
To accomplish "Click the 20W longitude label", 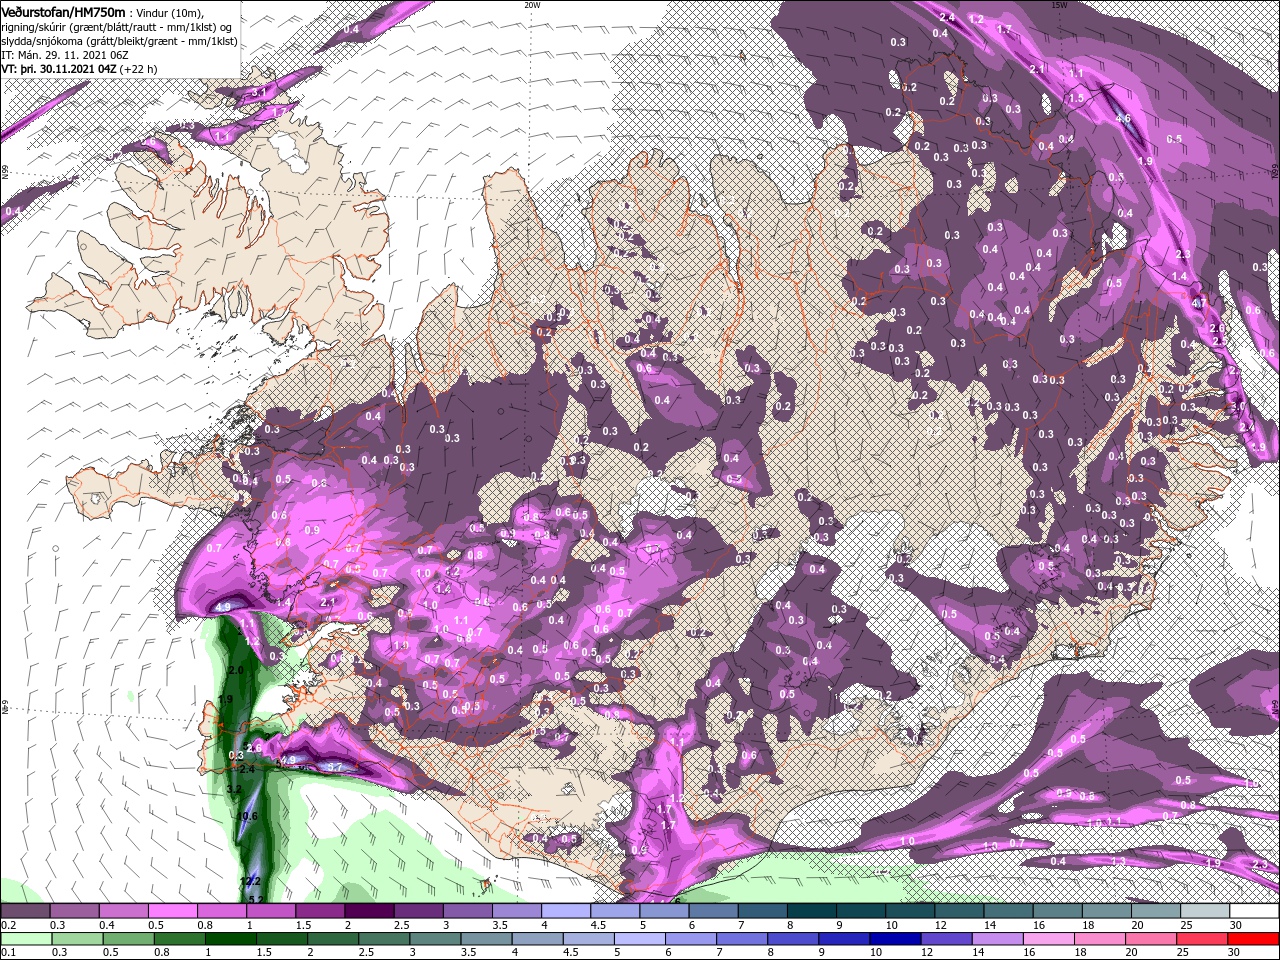I will [532, 5].
